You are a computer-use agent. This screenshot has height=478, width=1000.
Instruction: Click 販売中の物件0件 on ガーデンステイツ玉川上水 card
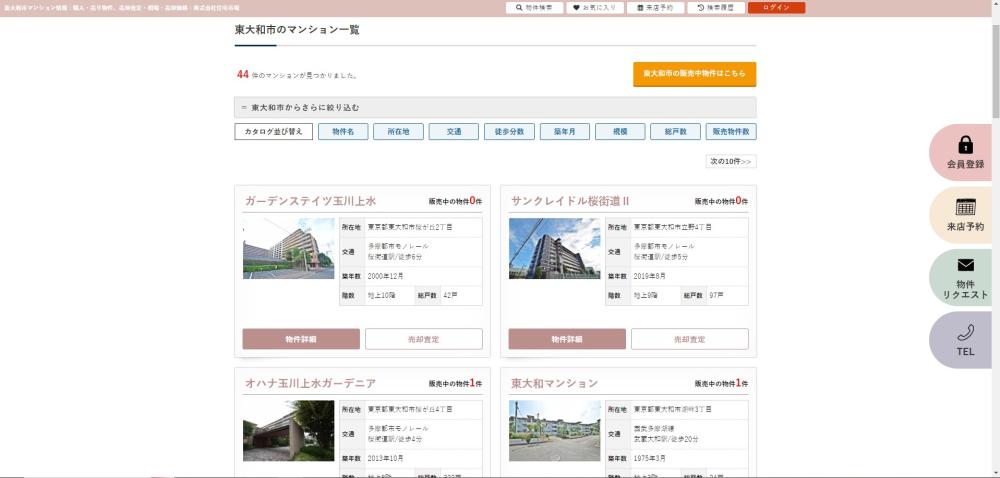click(x=455, y=201)
